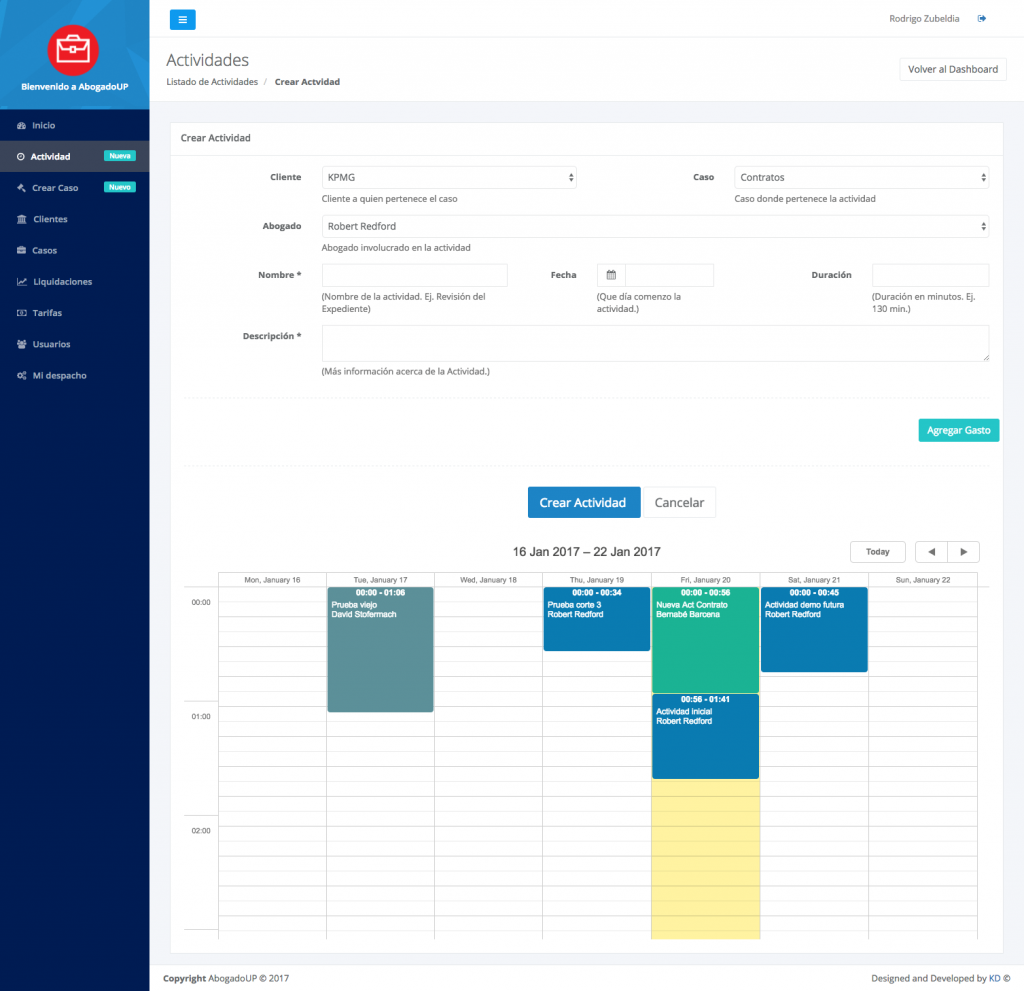The height and width of the screenshot is (991, 1024).
Task: Open Tarifas in the sidebar menu
Action: coord(74,313)
